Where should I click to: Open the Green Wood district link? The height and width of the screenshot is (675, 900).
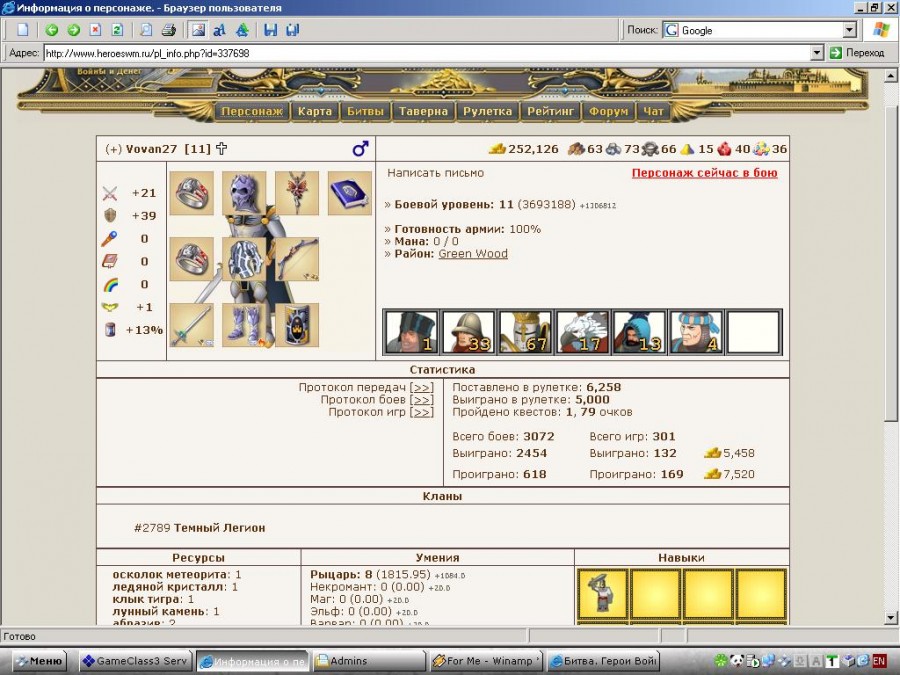click(473, 254)
